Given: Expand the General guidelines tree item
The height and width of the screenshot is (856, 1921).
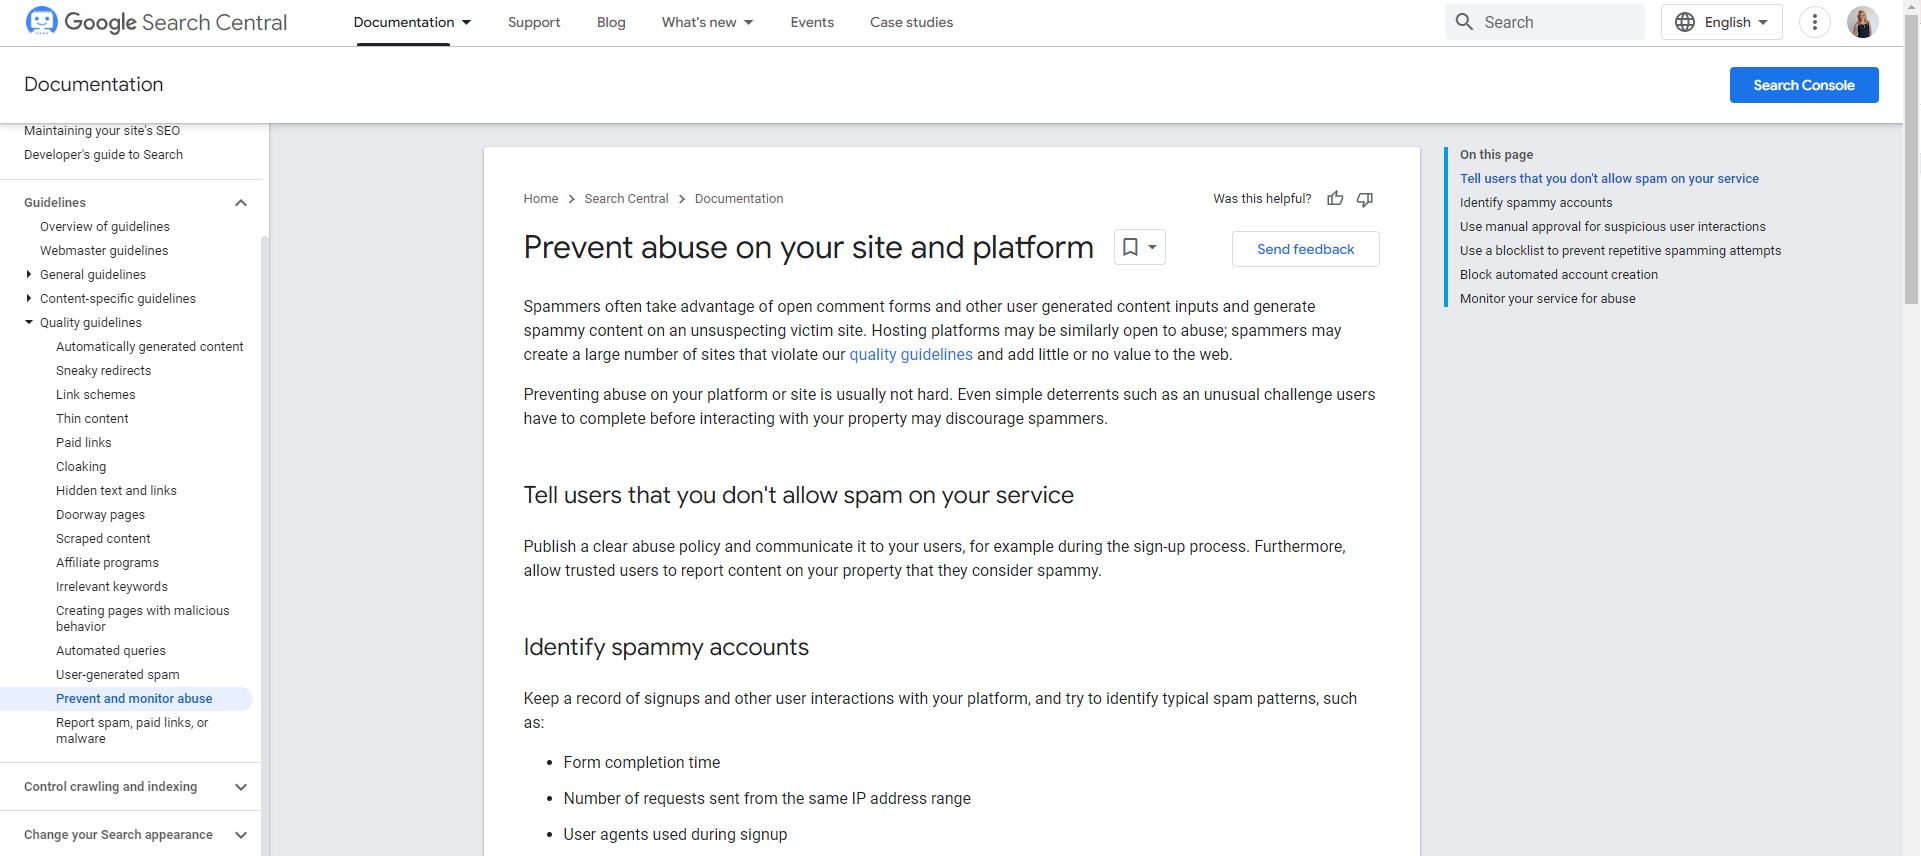Looking at the screenshot, I should point(29,274).
